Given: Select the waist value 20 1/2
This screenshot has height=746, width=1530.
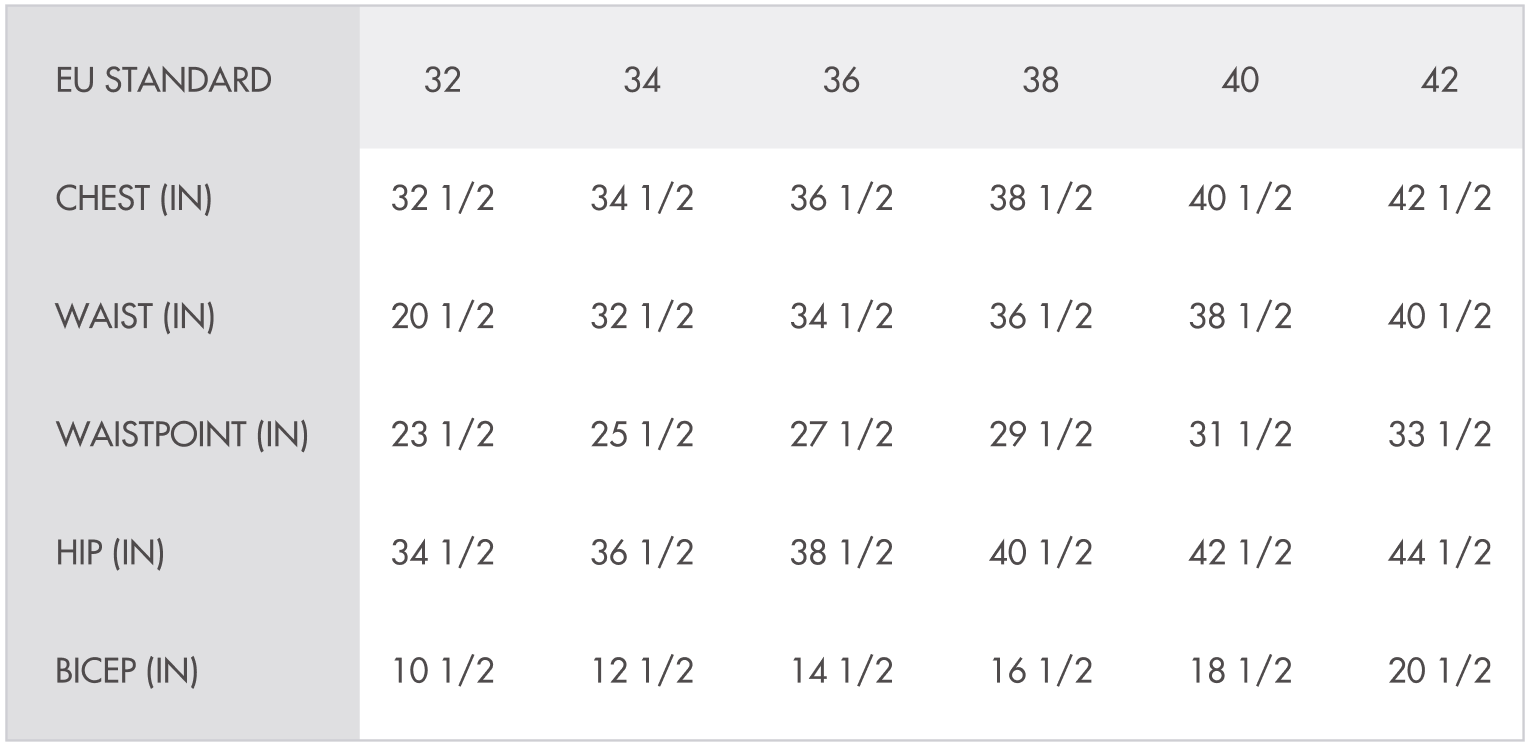Looking at the screenshot, I should tap(442, 317).
